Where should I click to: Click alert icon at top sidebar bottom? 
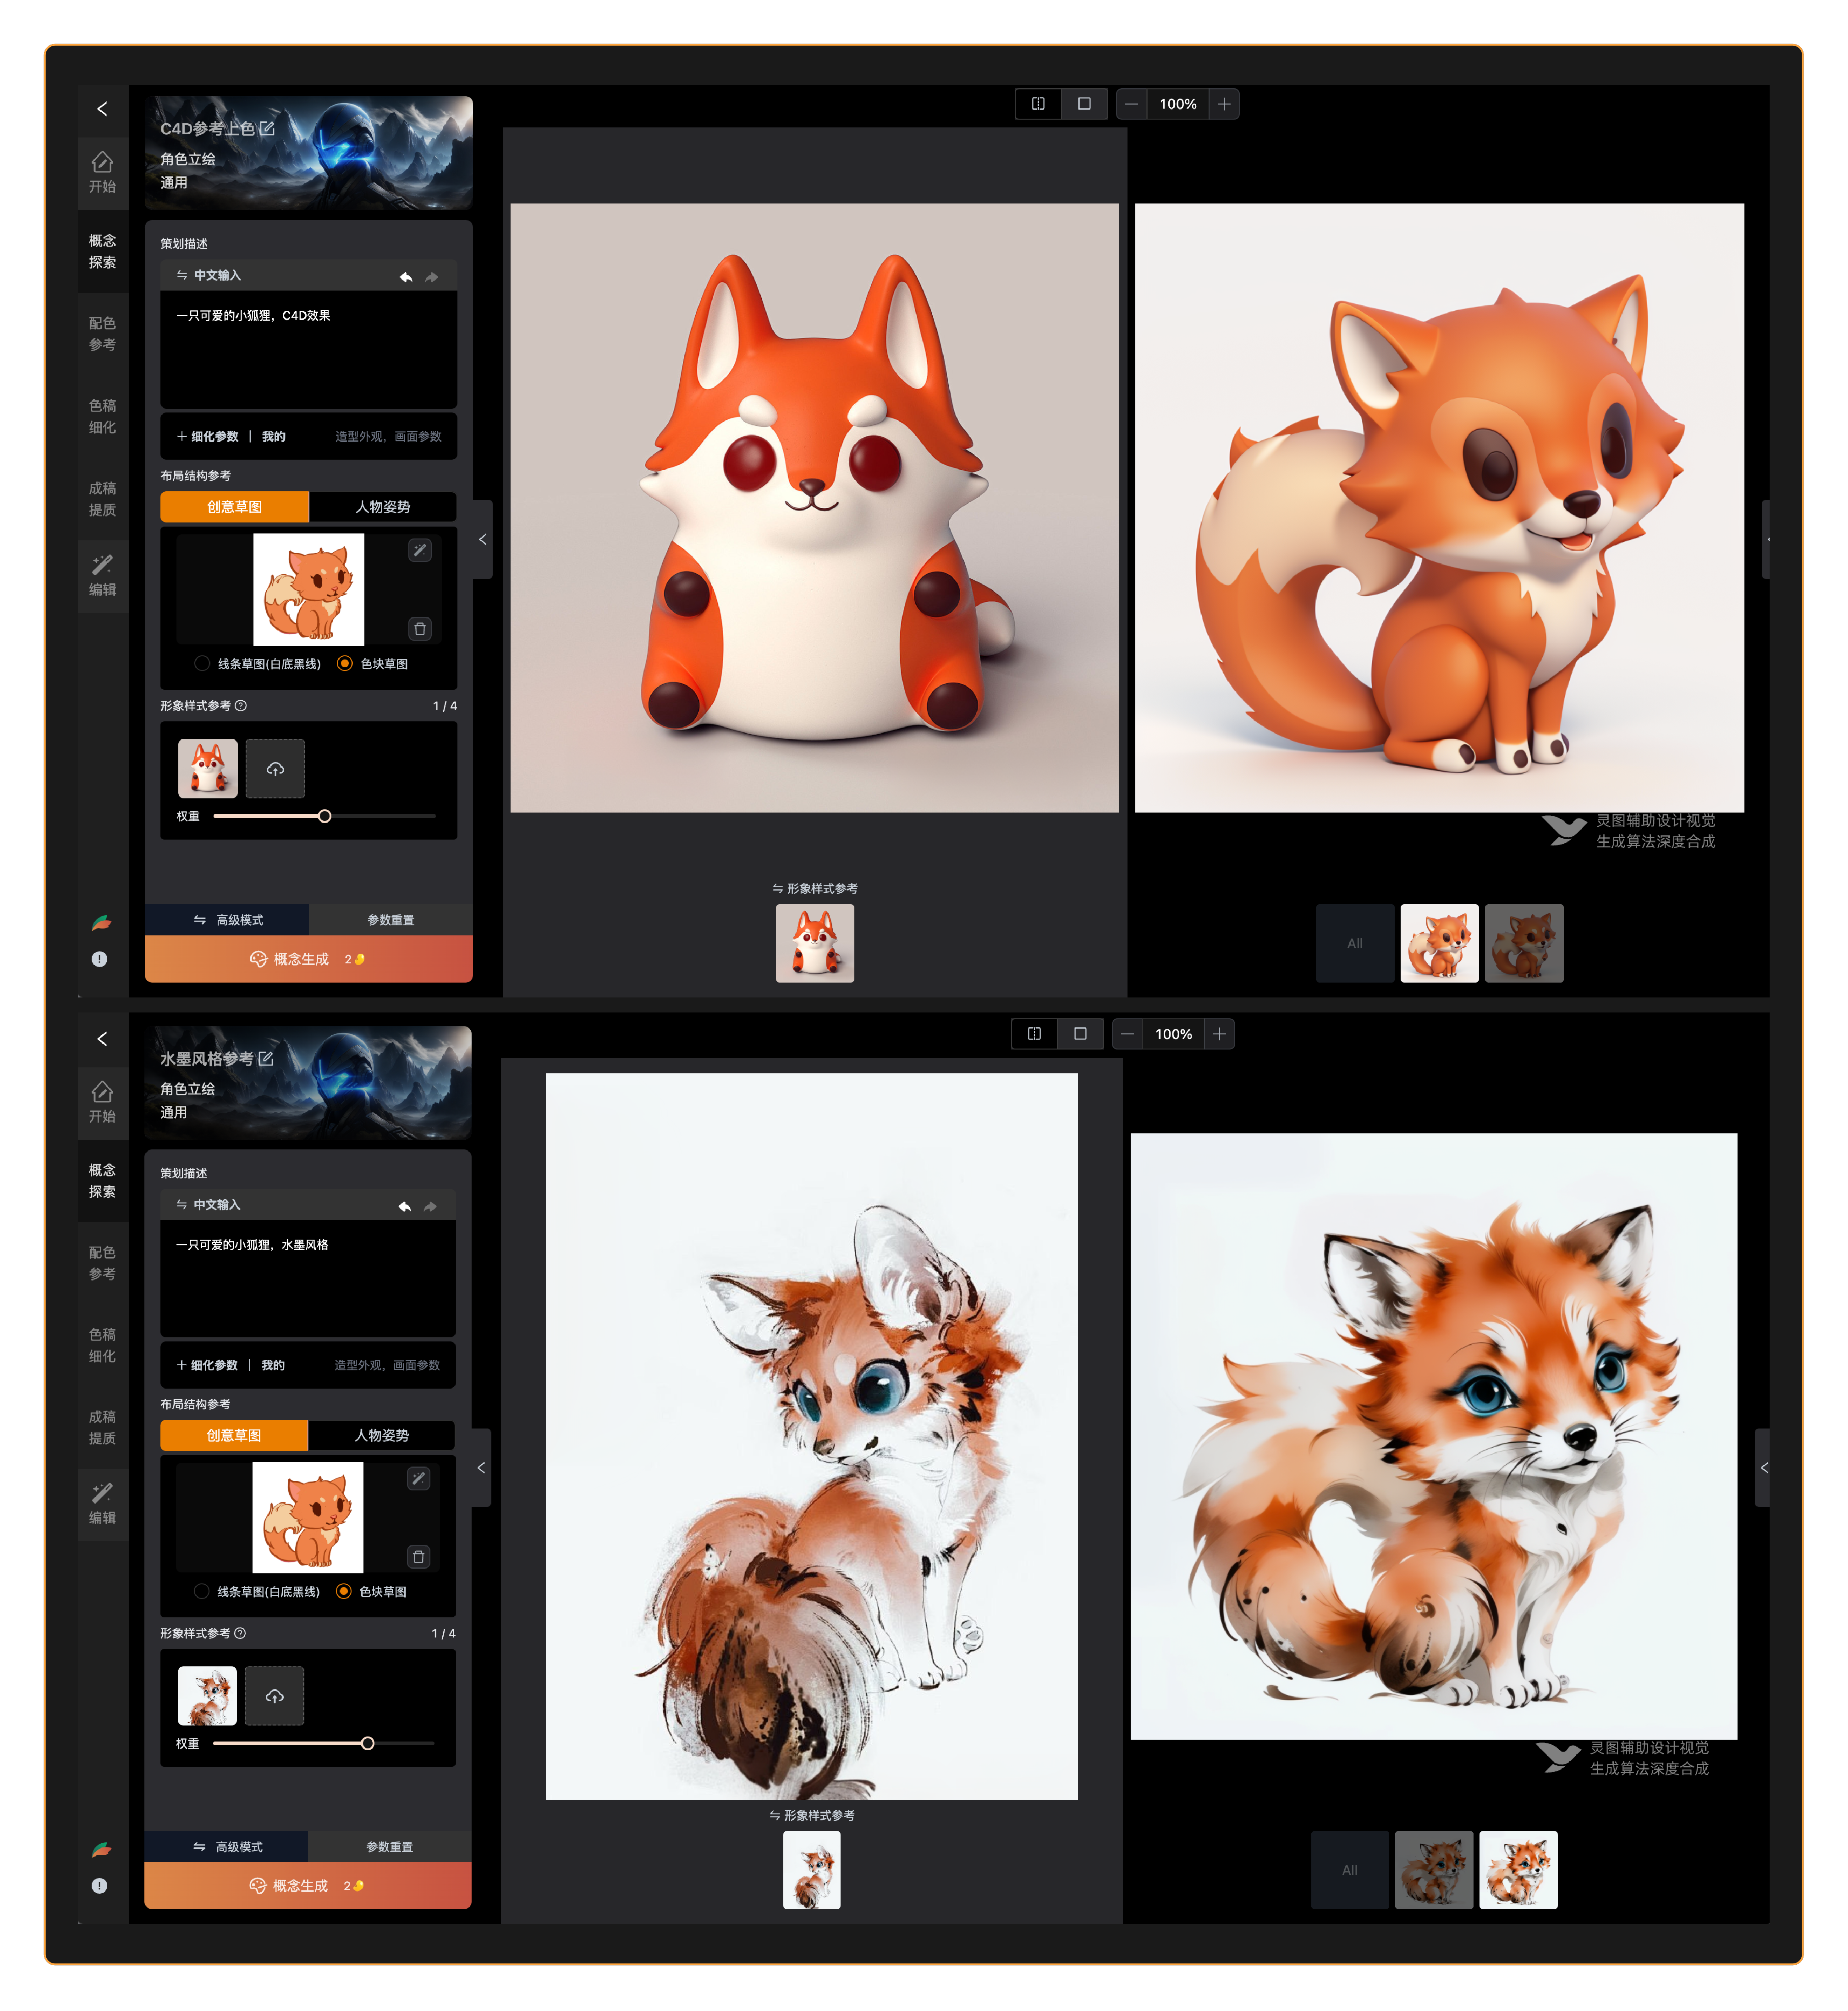100,959
